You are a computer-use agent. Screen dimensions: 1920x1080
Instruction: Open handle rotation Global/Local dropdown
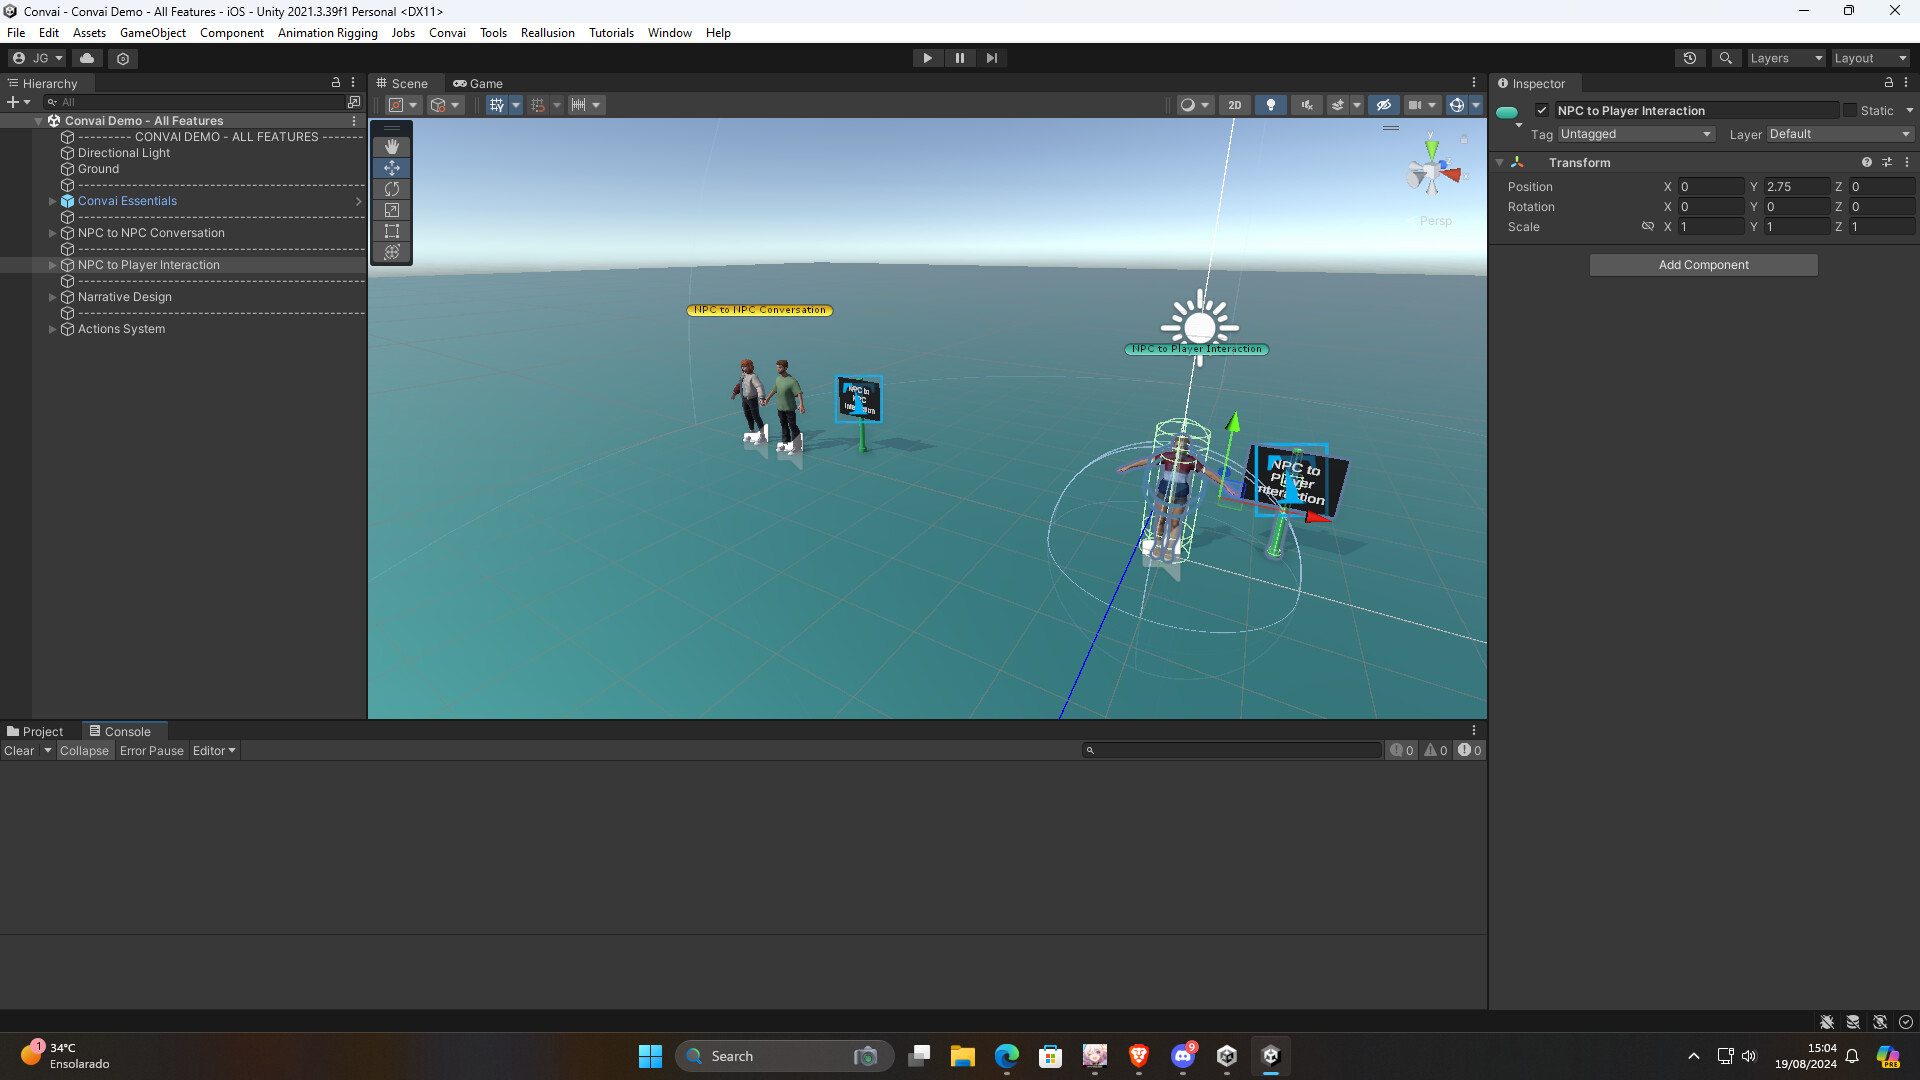click(x=445, y=105)
